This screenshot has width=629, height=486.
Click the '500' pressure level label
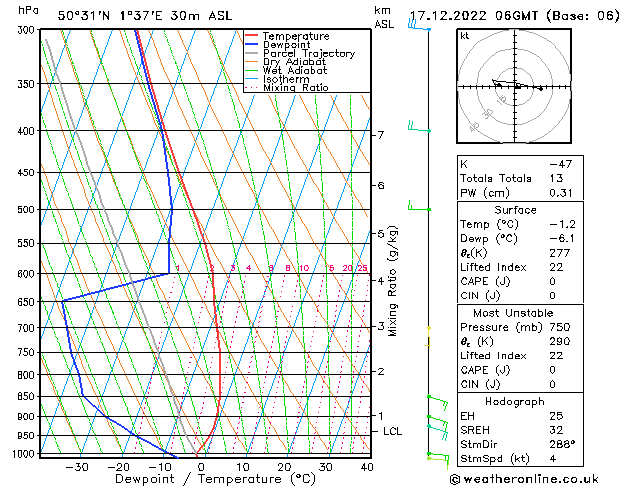point(28,209)
